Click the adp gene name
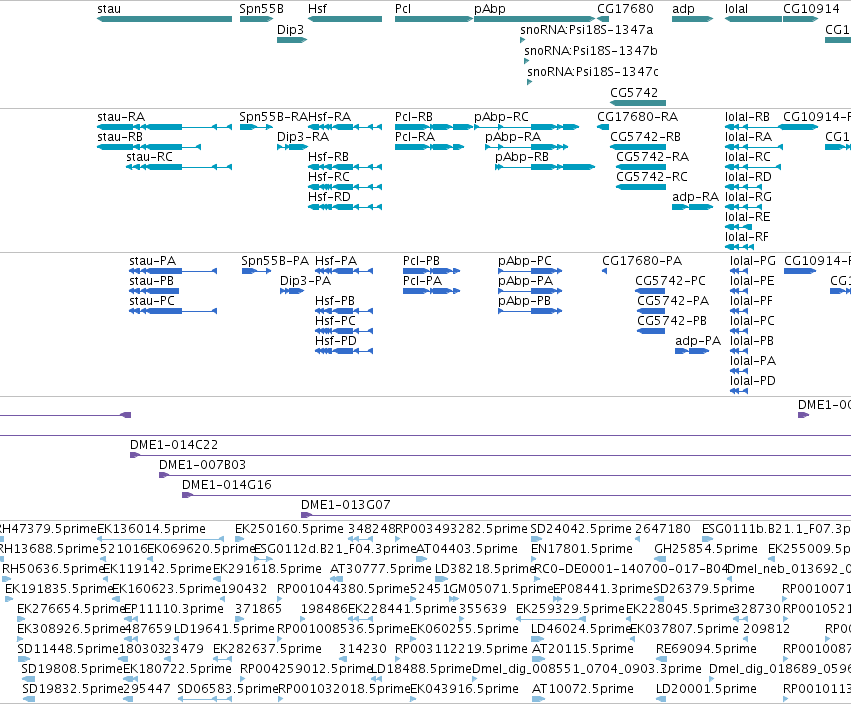Screen dimensions: 851x704 tap(683, 9)
